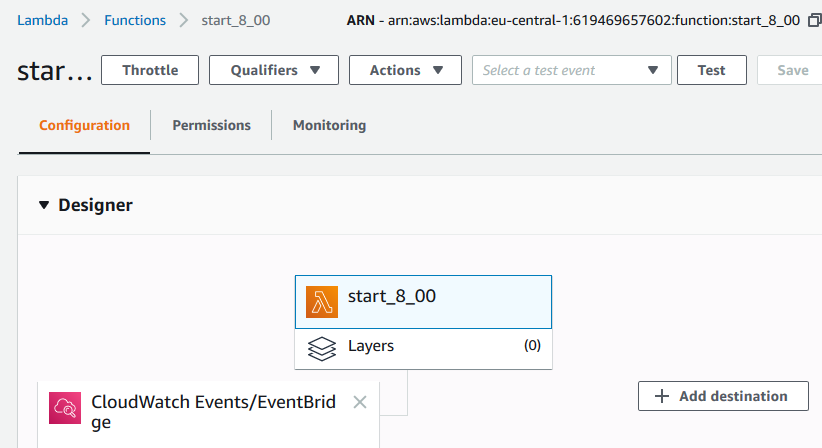
Task: Switch to the Configuration tab
Action: coord(84,125)
